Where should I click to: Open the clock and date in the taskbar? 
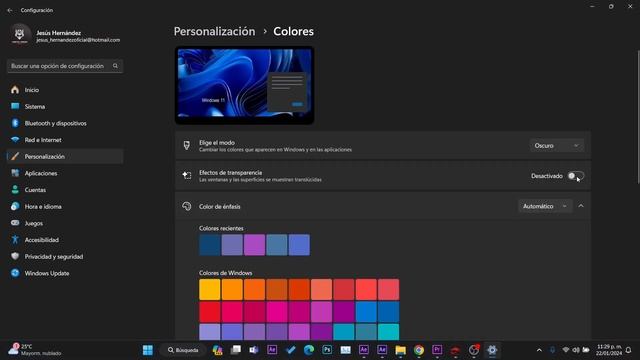608,350
